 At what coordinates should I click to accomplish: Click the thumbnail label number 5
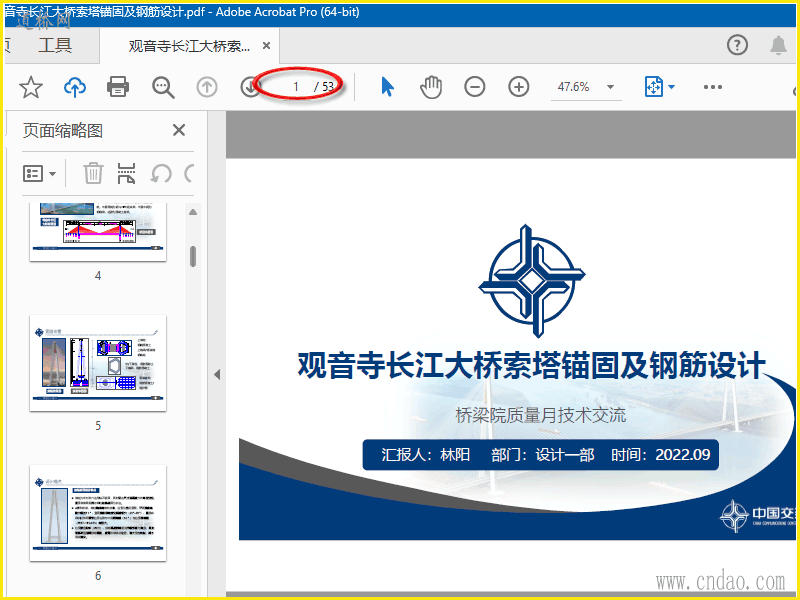tap(98, 426)
